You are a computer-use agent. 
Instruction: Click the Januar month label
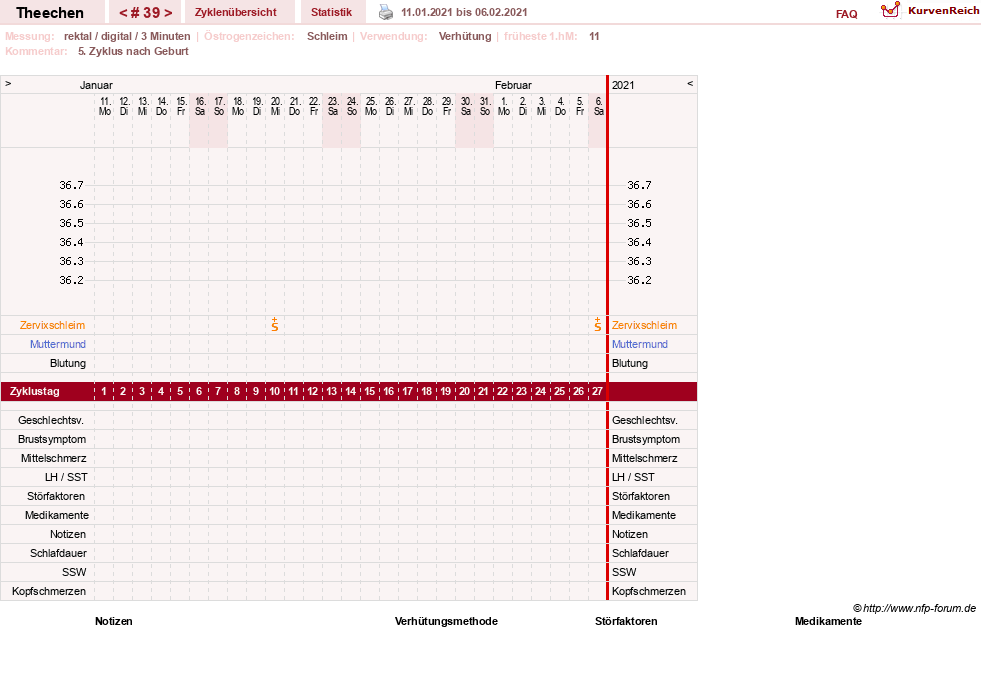coord(96,85)
